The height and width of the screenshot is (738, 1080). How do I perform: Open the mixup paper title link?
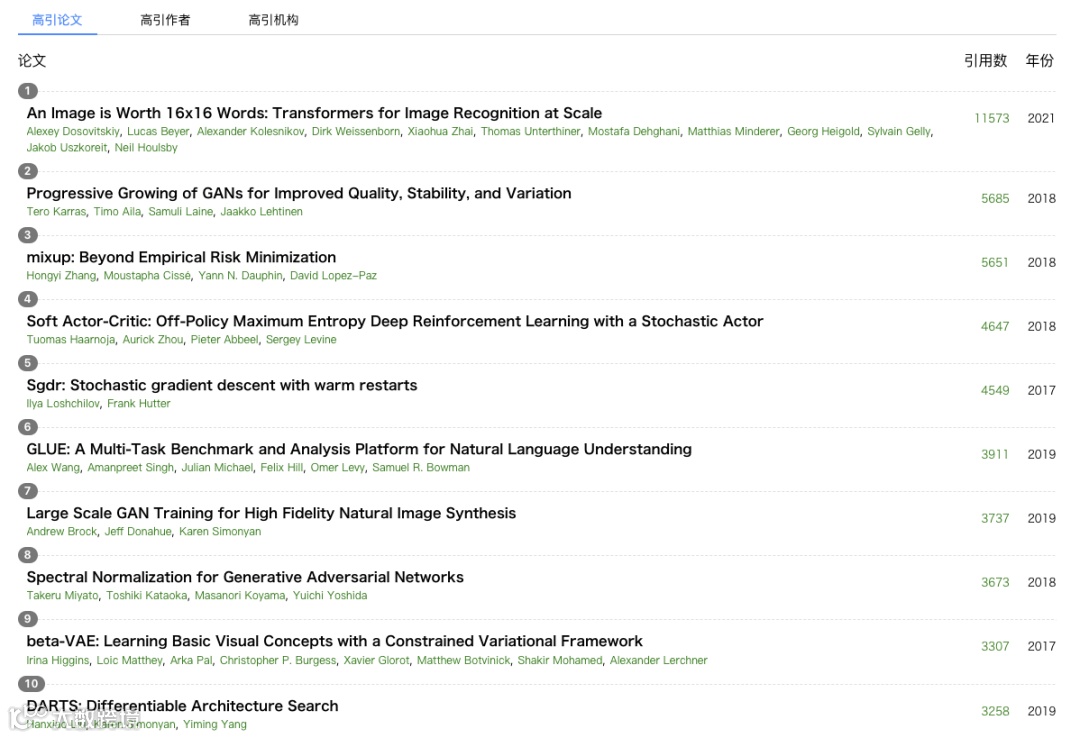click(181, 257)
